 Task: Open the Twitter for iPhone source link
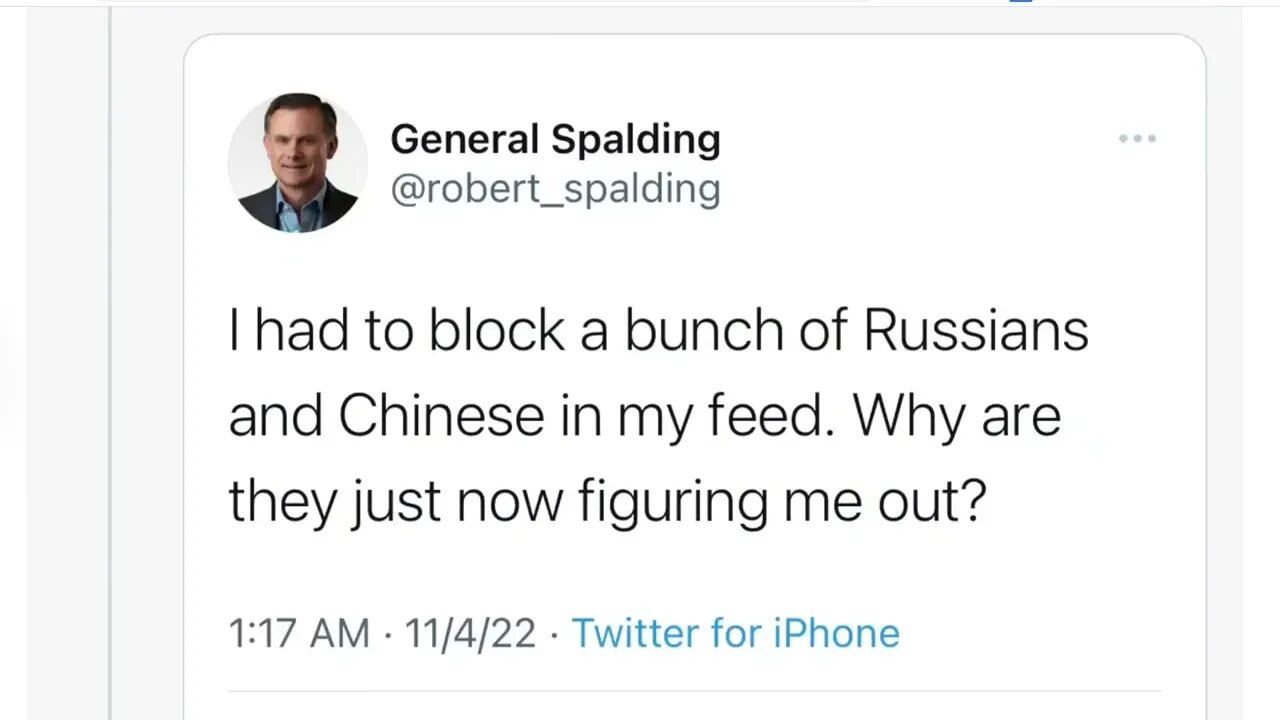[735, 633]
